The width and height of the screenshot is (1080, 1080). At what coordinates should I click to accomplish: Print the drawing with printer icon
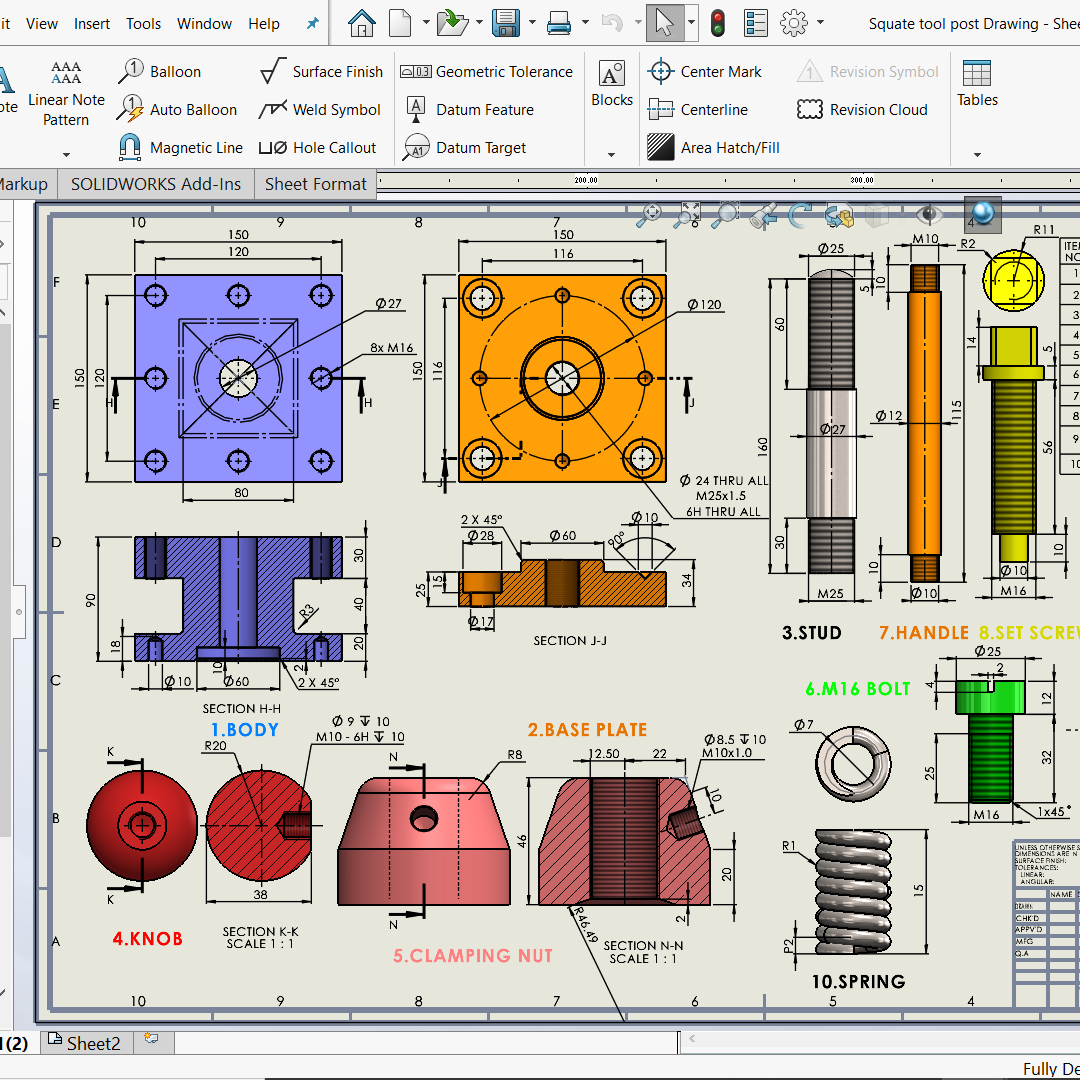coord(559,23)
